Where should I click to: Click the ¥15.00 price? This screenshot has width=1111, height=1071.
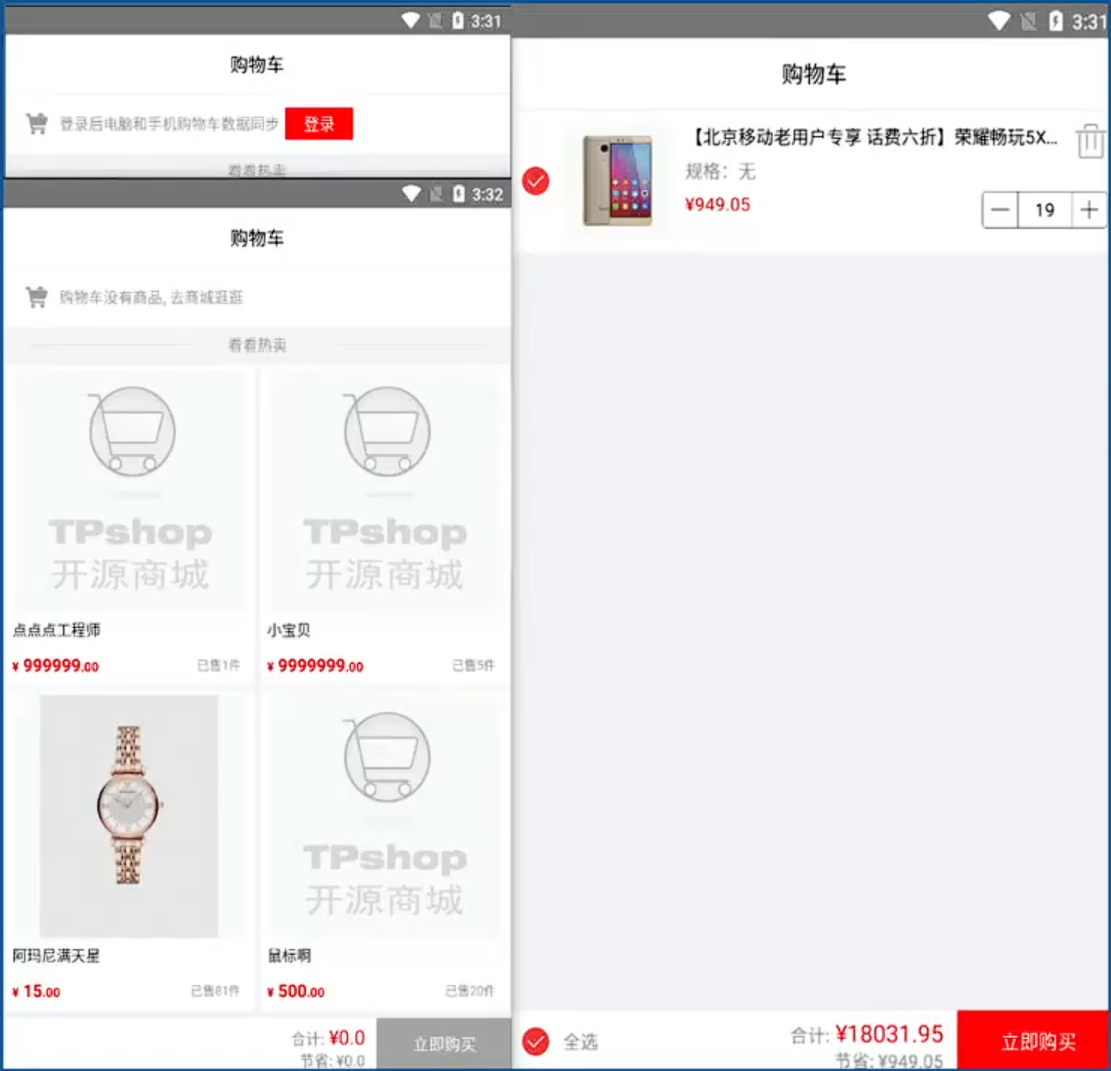tap(36, 991)
